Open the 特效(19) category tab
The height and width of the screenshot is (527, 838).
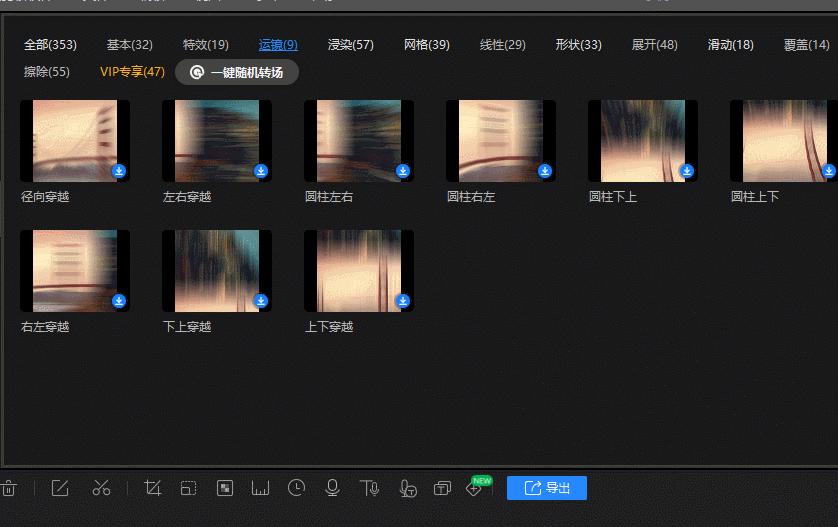pyautogui.click(x=206, y=44)
